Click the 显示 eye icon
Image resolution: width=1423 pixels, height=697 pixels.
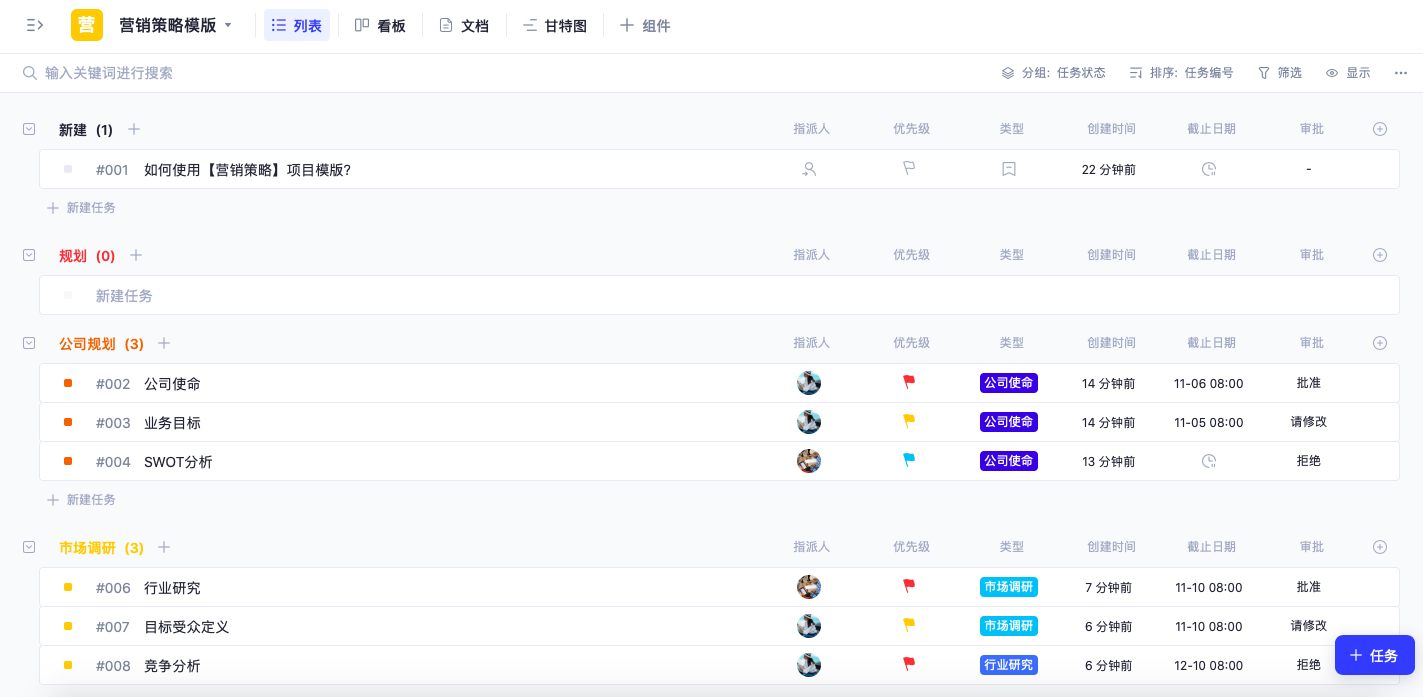point(1331,72)
